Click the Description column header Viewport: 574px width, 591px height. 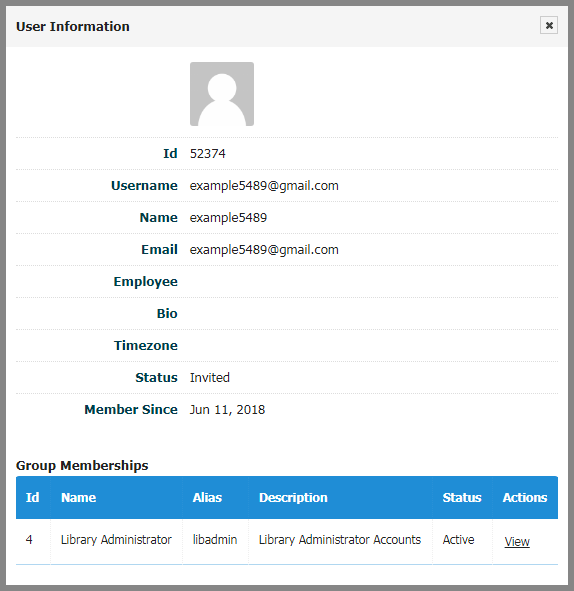point(340,498)
